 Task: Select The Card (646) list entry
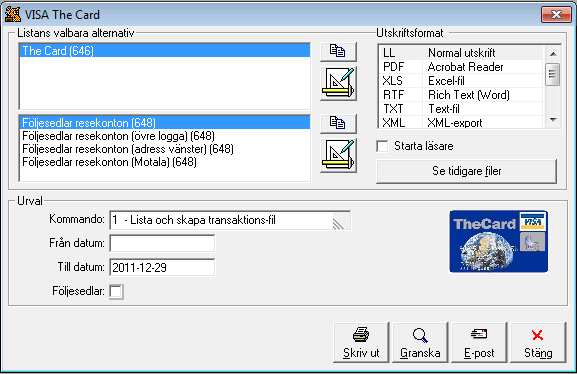pos(164,50)
